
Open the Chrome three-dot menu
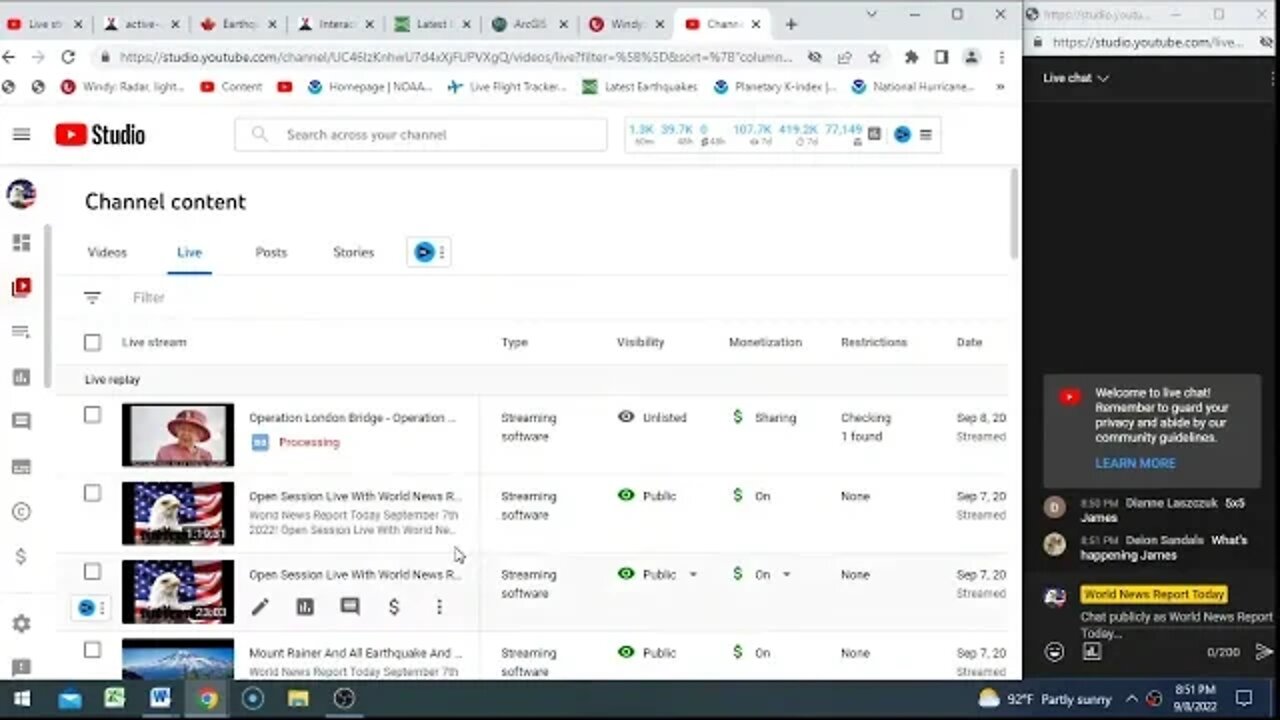1001,57
